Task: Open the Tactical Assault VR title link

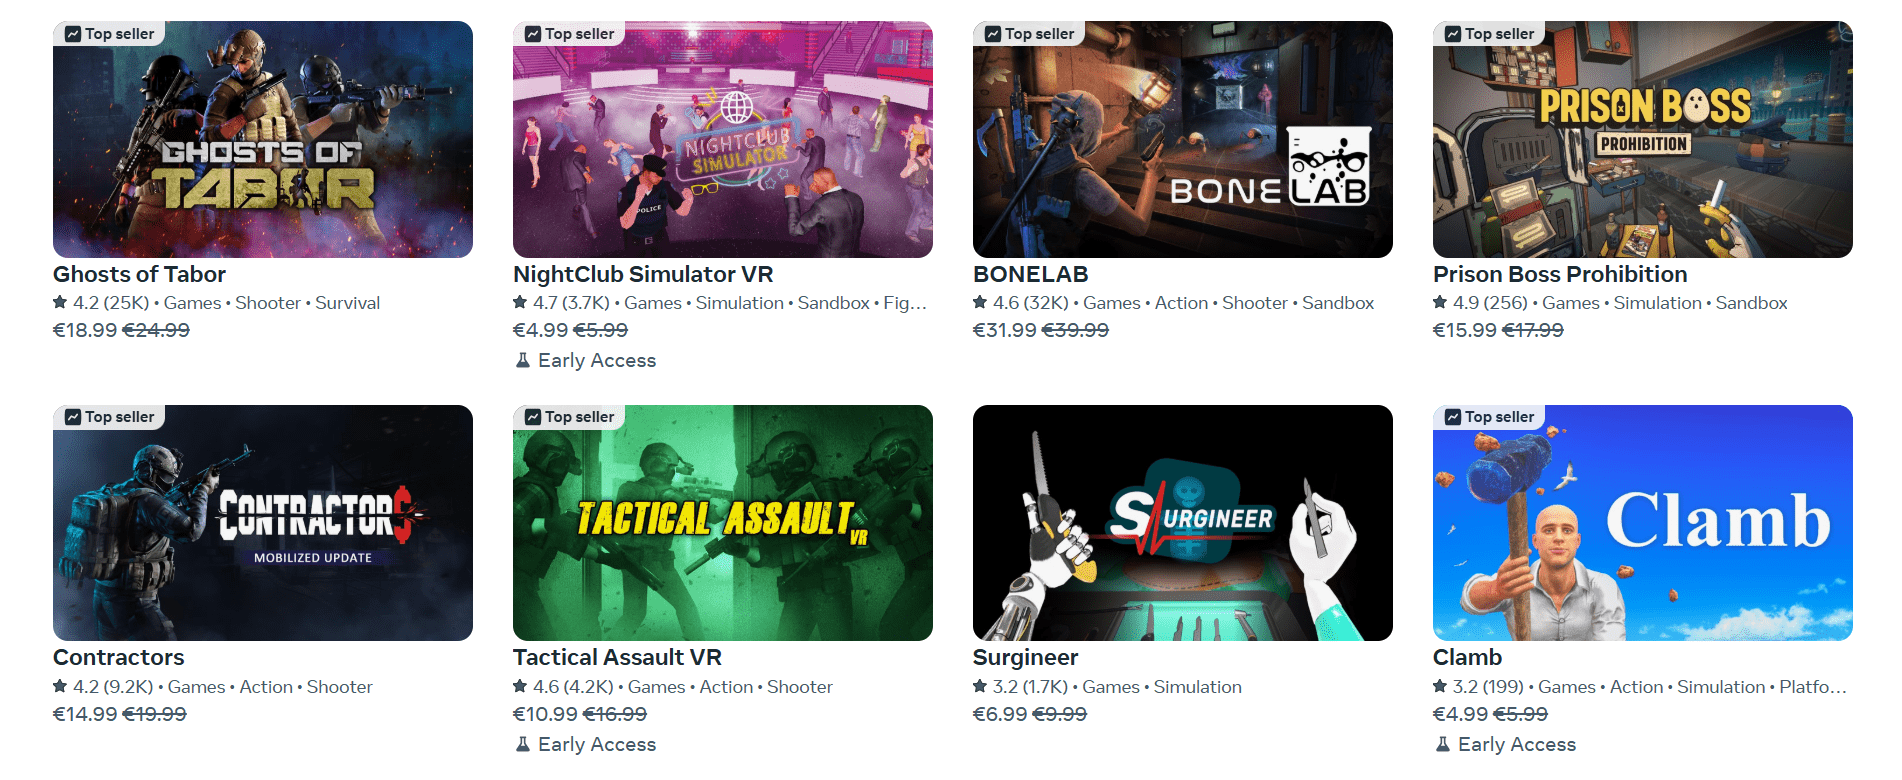Action: [617, 657]
